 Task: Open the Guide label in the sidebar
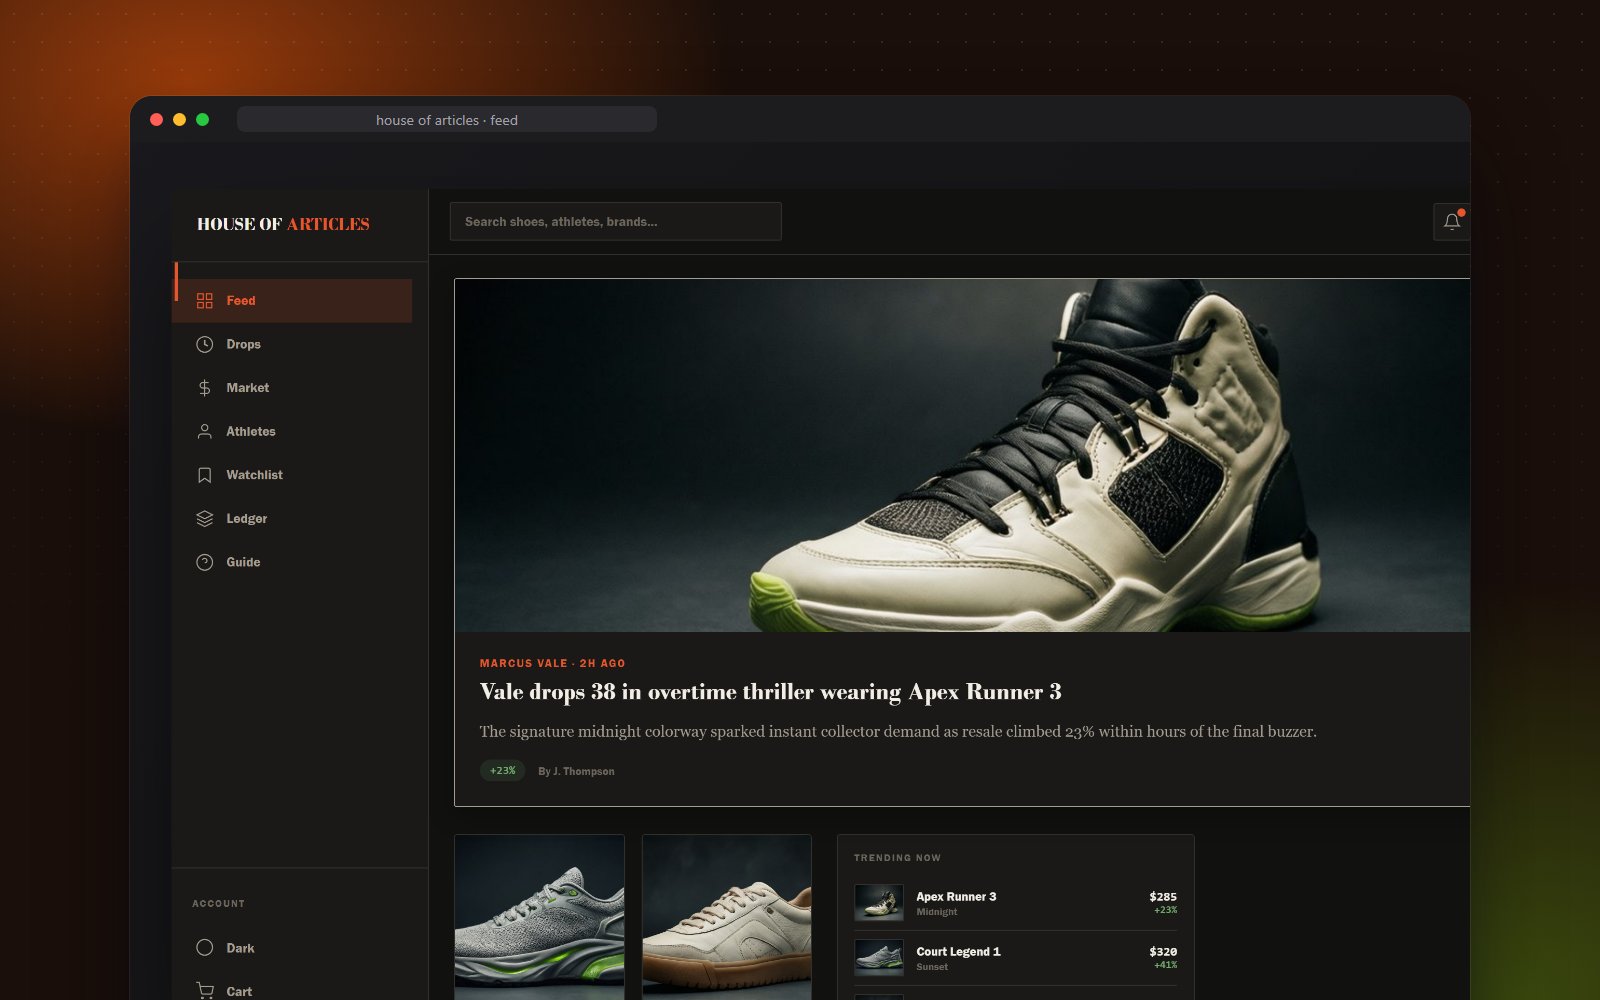coord(243,562)
